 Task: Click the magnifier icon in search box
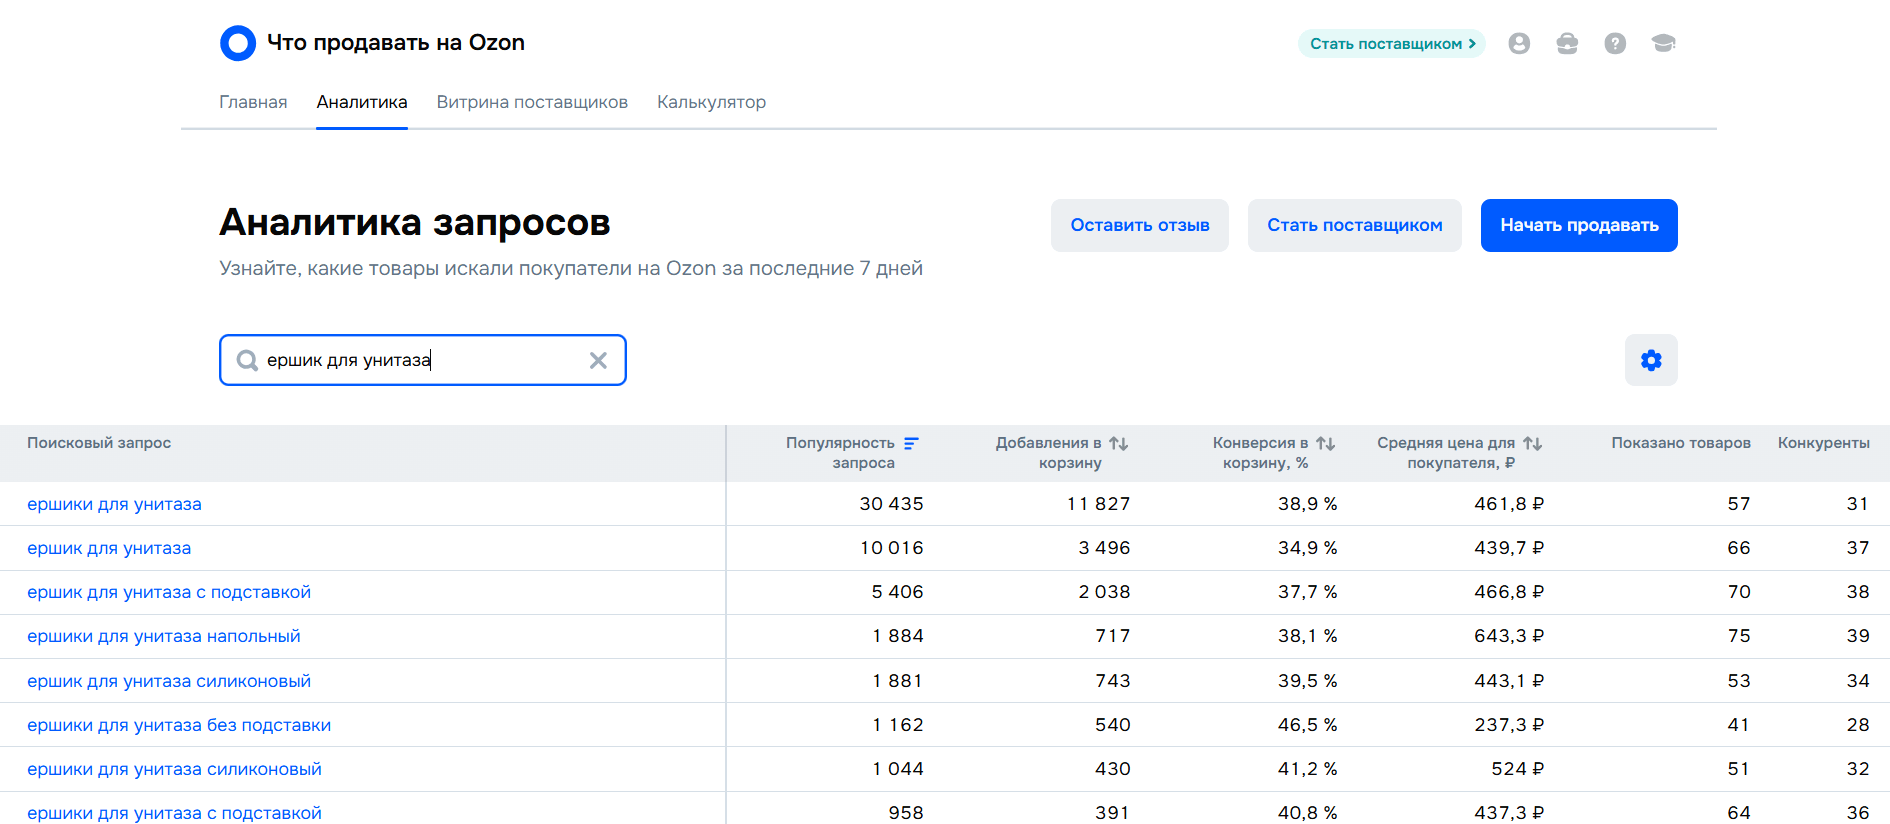(247, 360)
